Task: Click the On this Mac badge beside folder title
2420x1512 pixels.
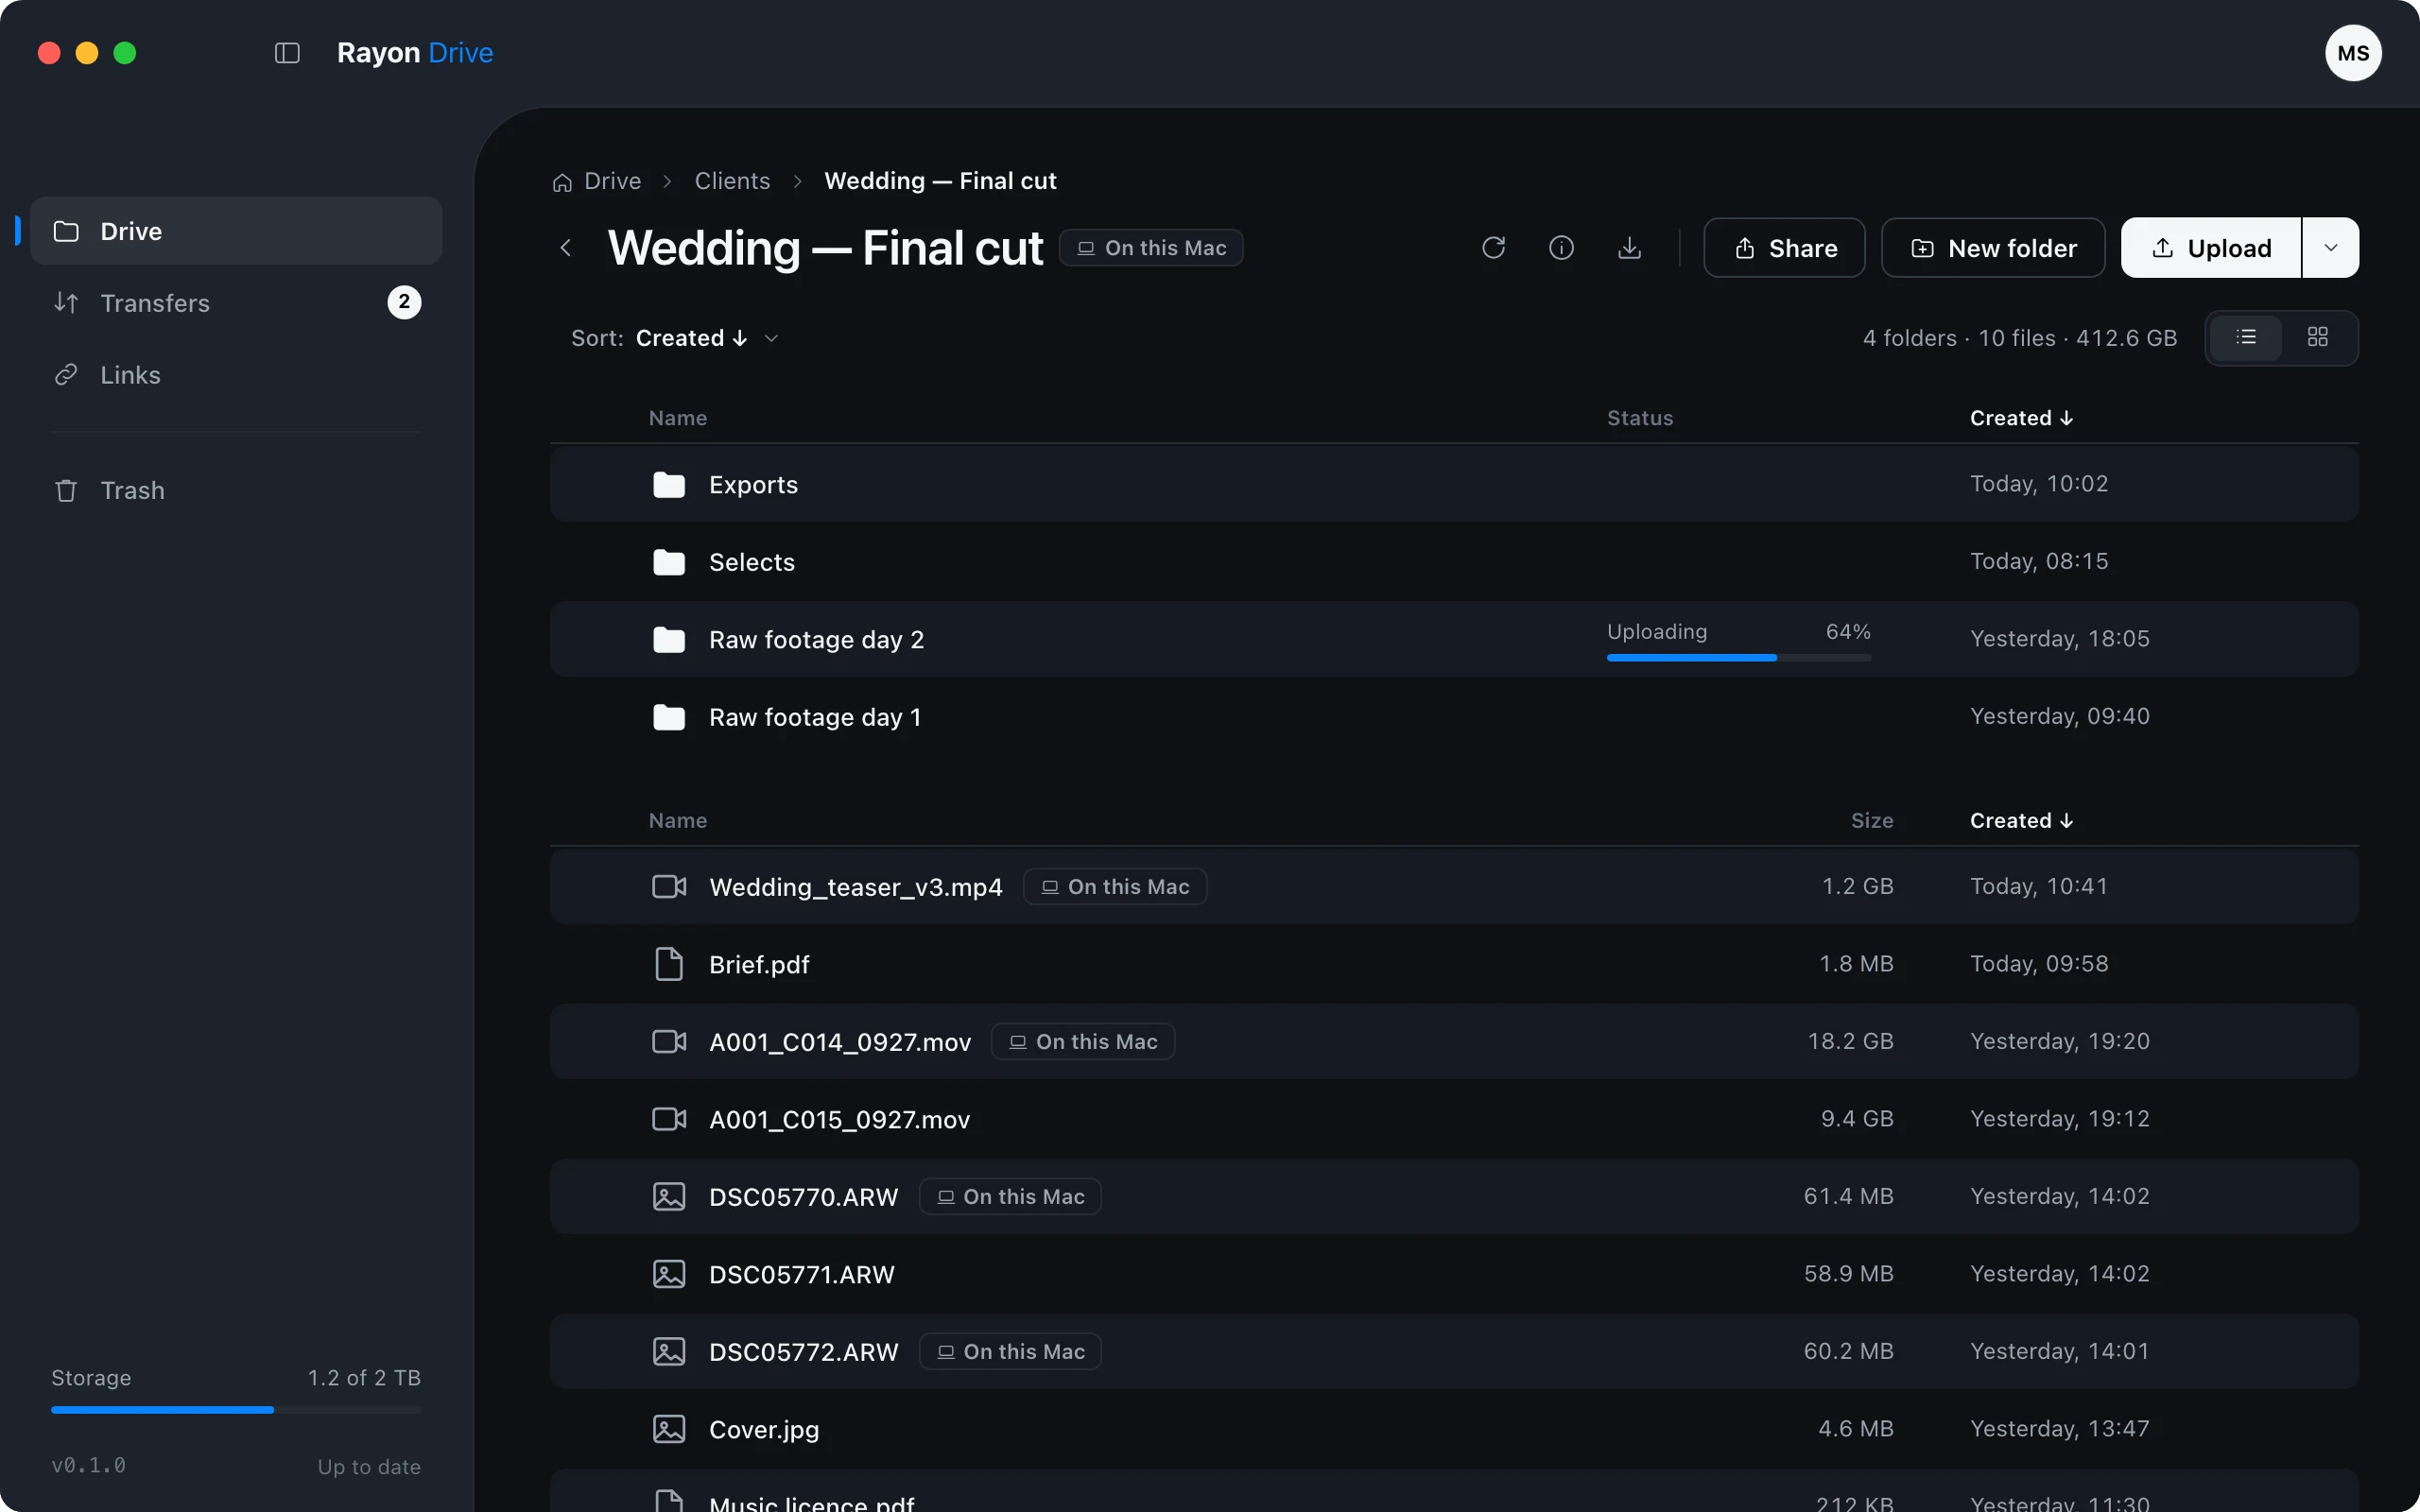Action: click(1151, 248)
